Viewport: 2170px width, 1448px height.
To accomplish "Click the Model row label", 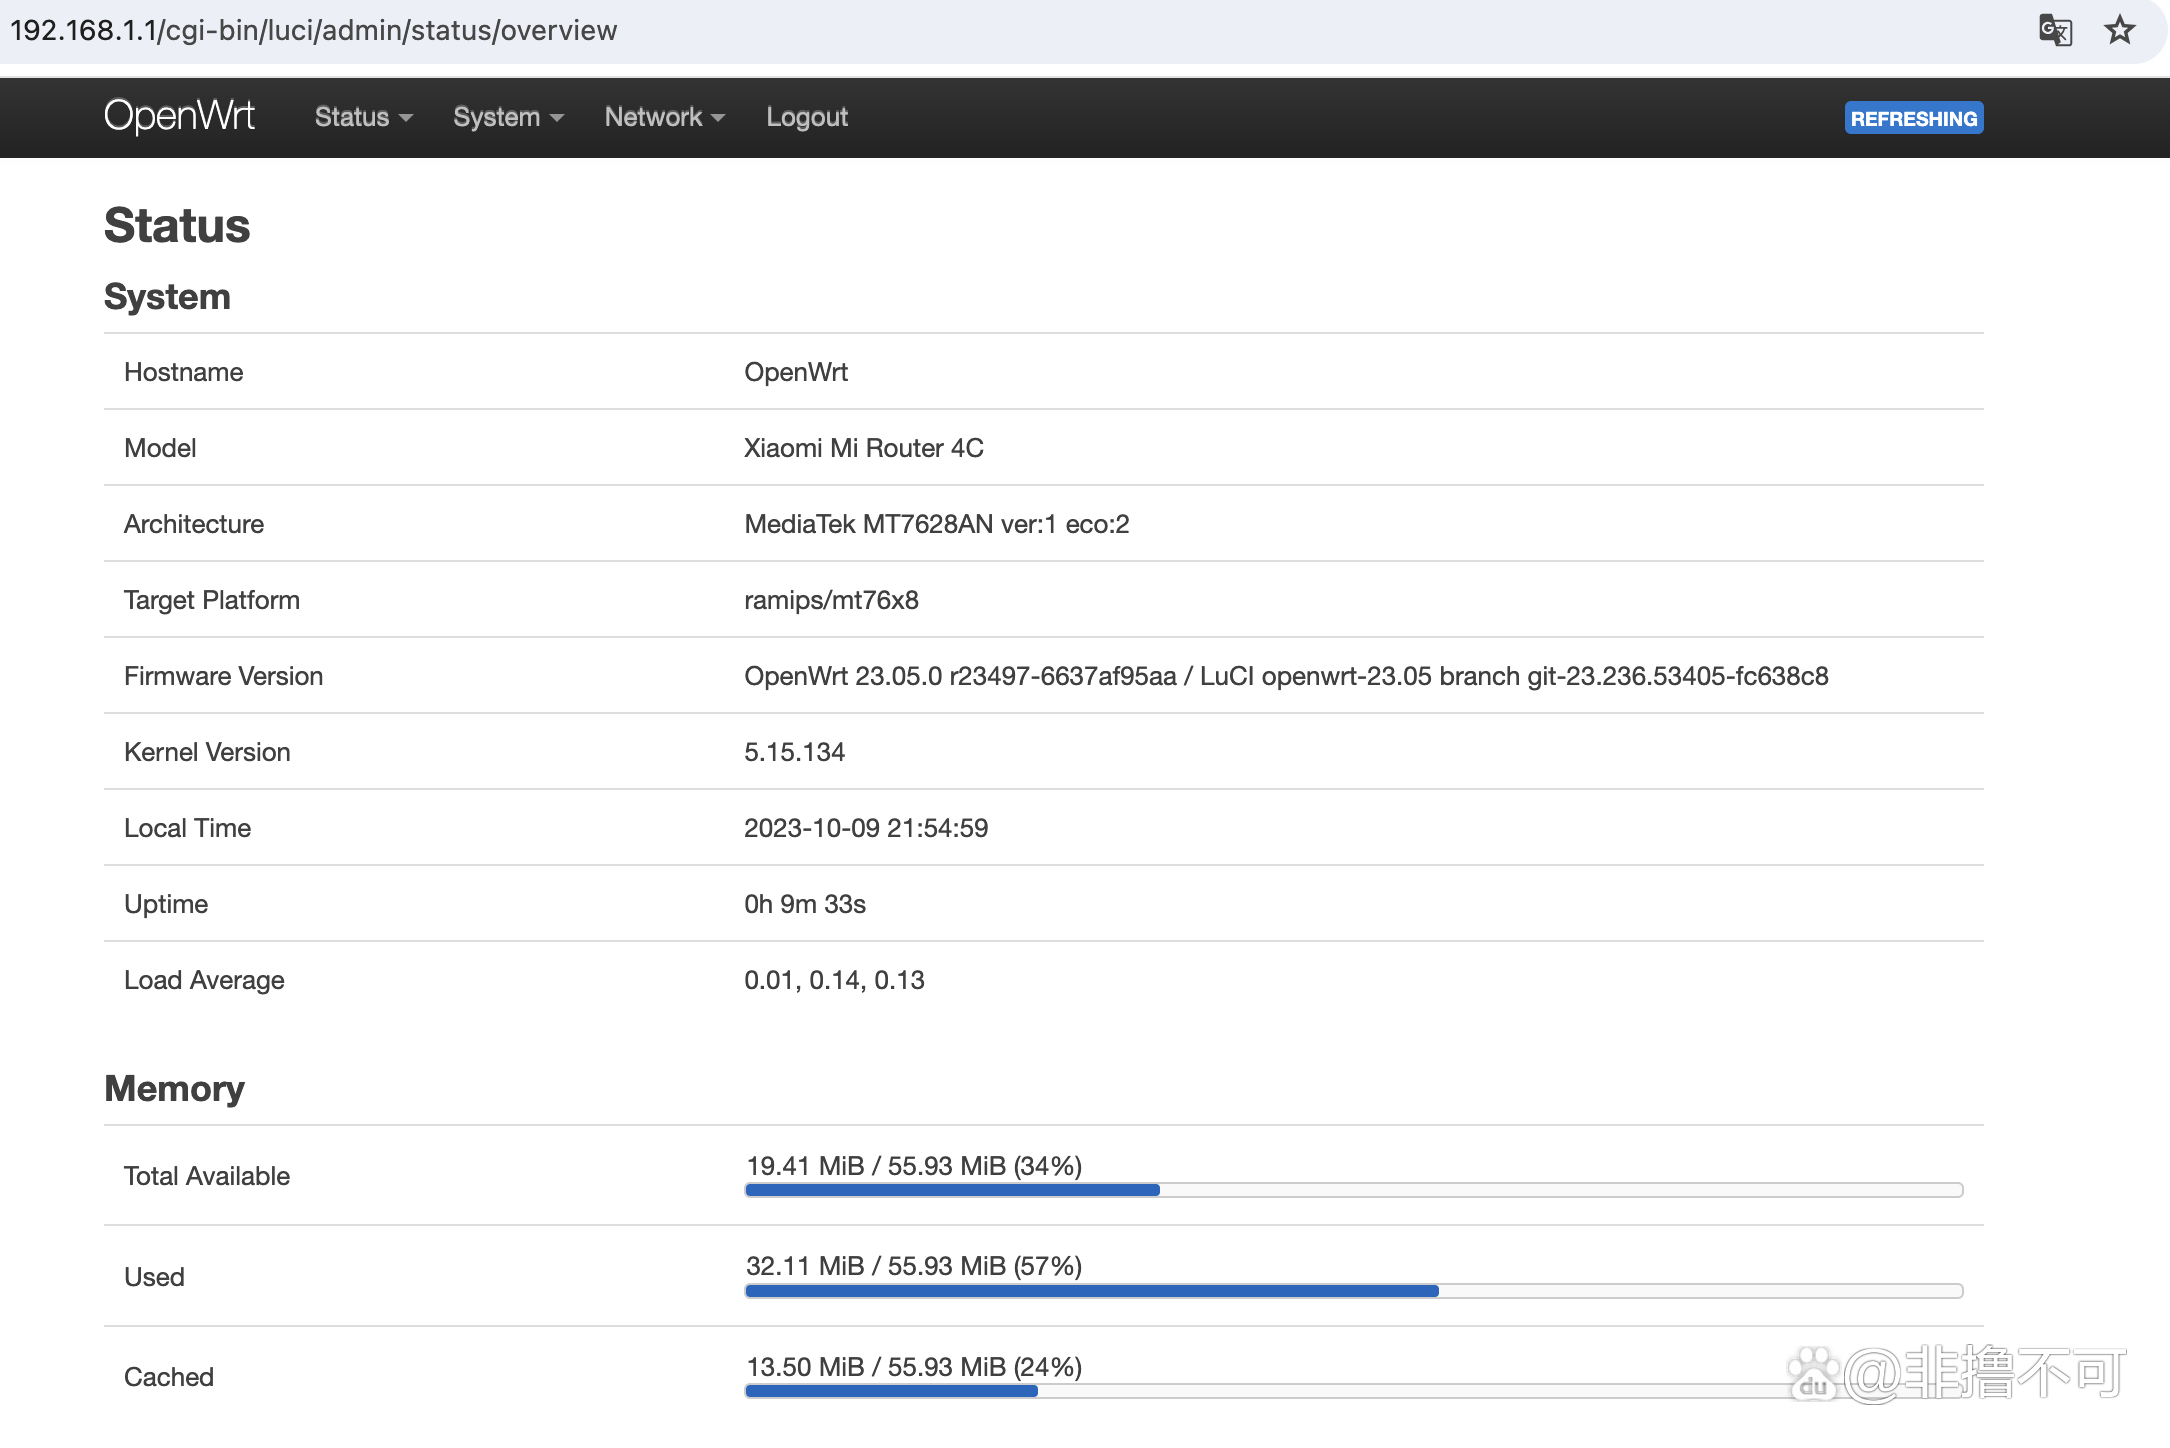I will point(160,448).
